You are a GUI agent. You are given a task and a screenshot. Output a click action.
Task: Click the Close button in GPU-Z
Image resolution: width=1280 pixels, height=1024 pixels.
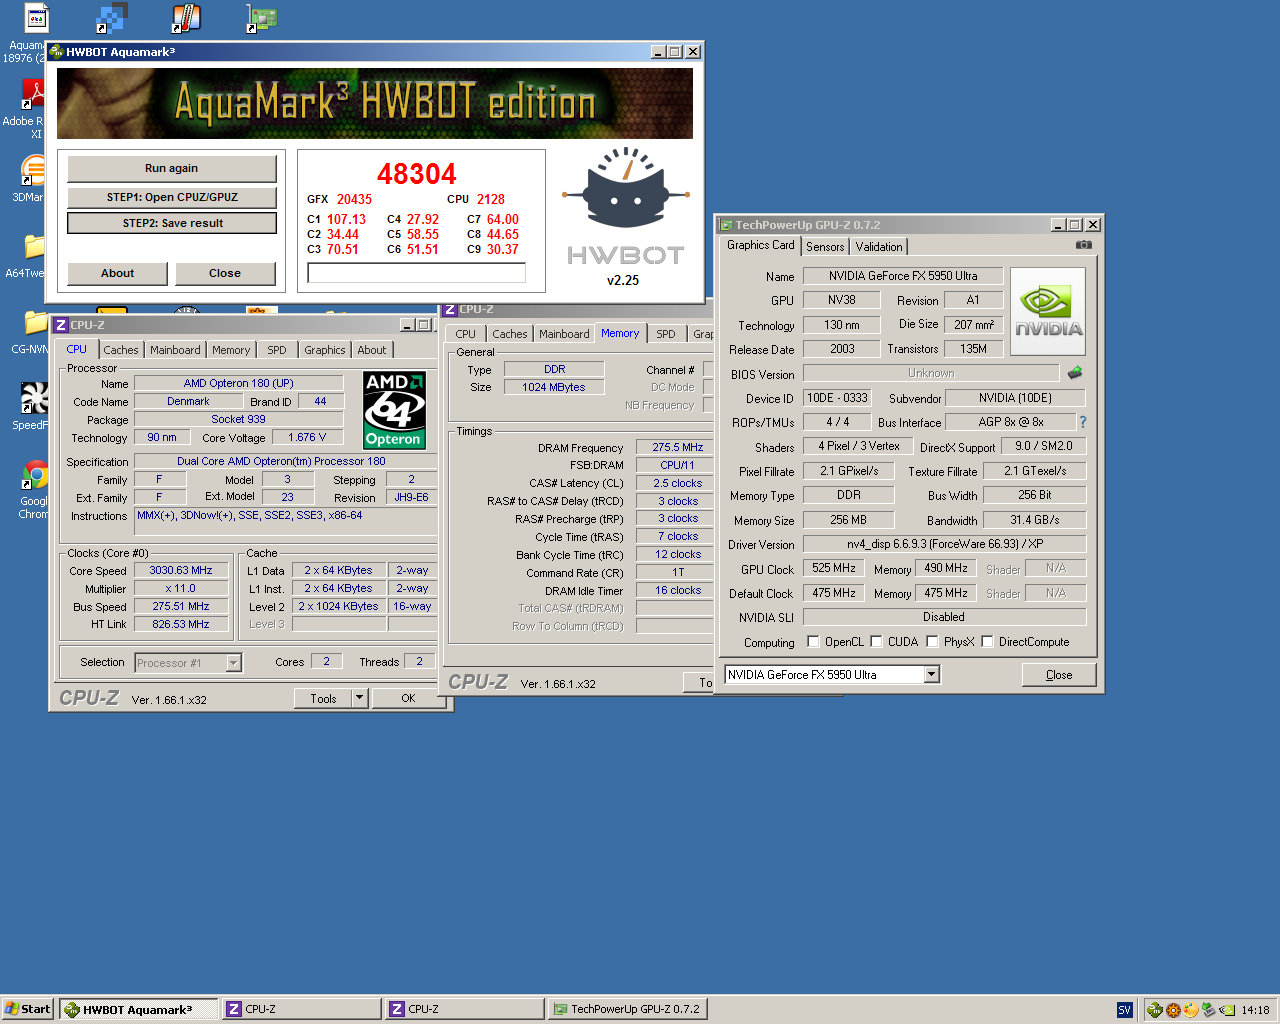click(x=1059, y=675)
